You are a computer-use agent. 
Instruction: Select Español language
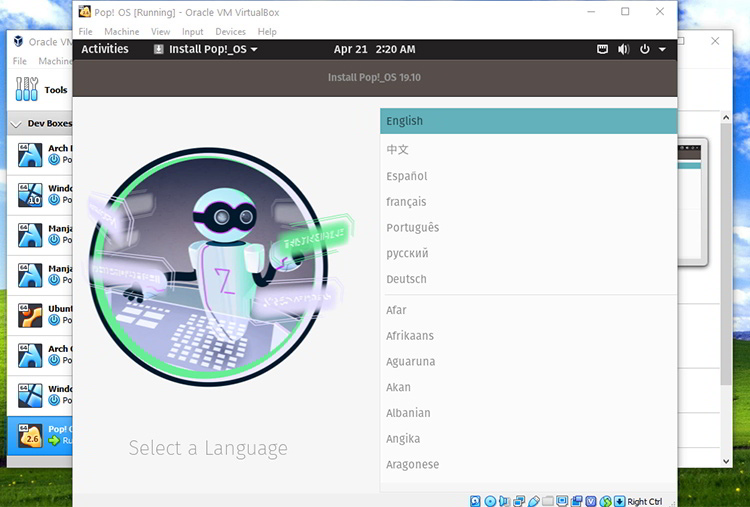[x=529, y=176]
